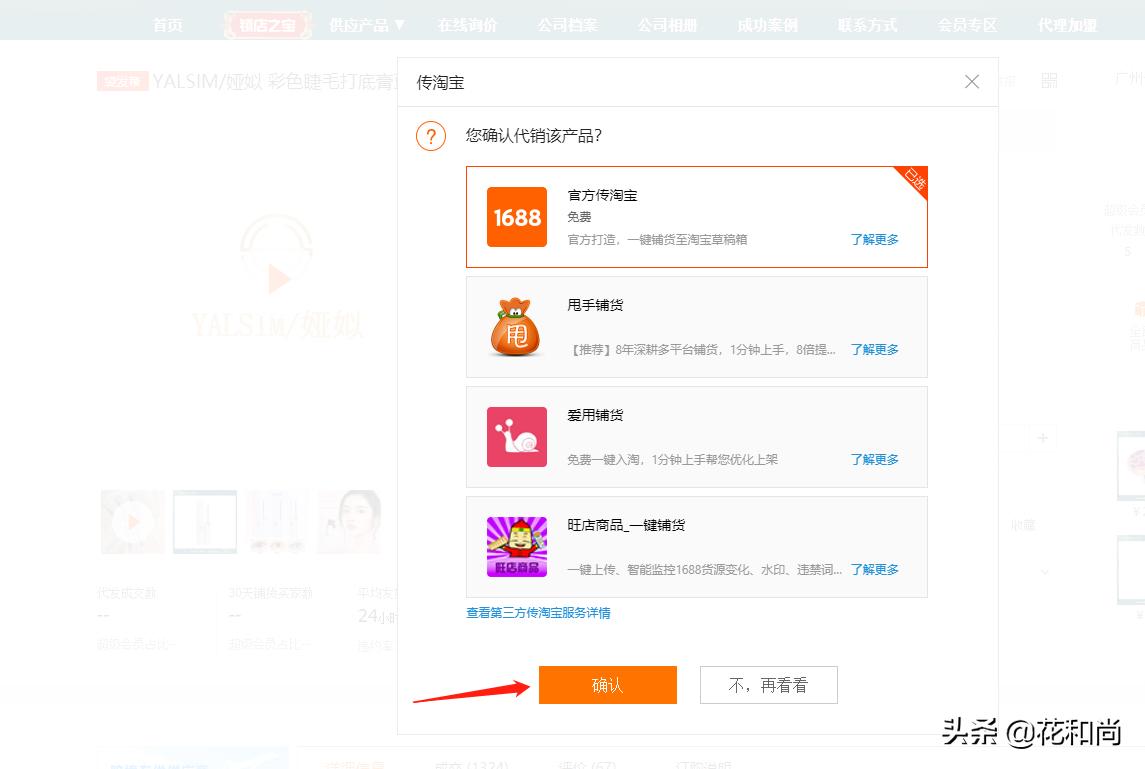Choose the 旺店商品_一键铺货 option title
This screenshot has width=1145, height=769.
(626, 525)
